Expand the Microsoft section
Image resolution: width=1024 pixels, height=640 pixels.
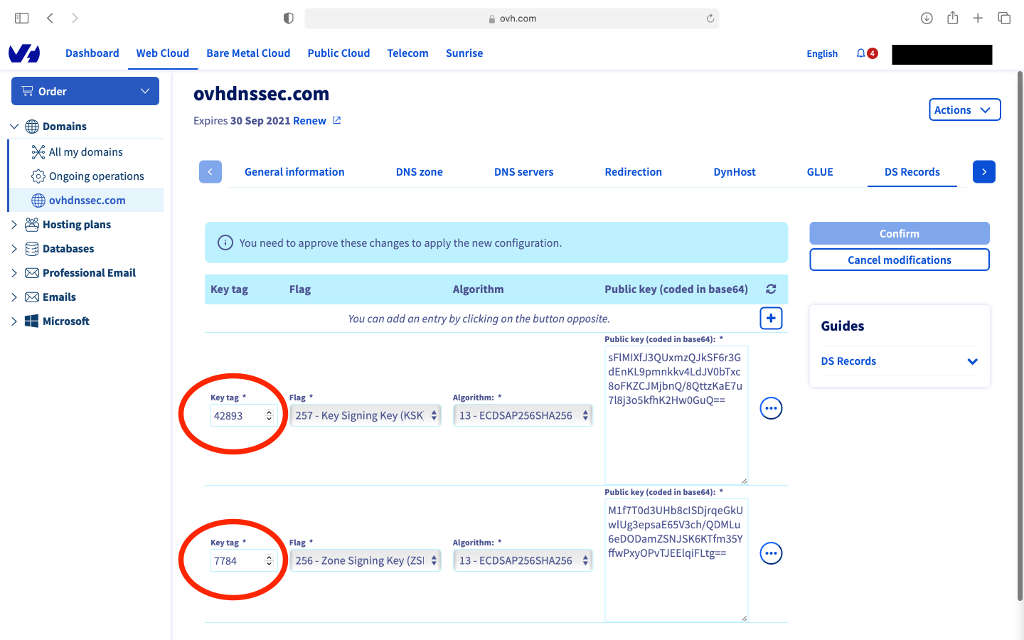pyautogui.click(x=14, y=321)
